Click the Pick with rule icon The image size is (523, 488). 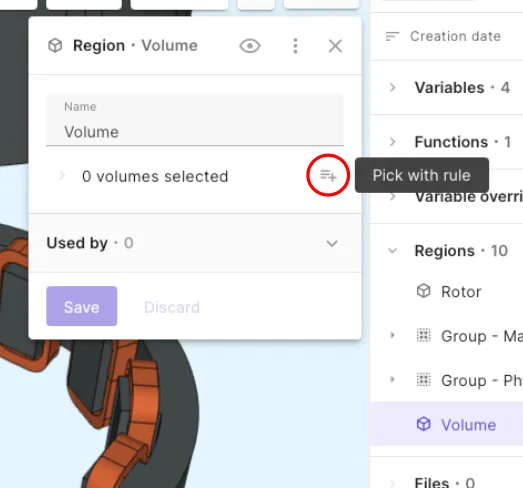(x=328, y=175)
